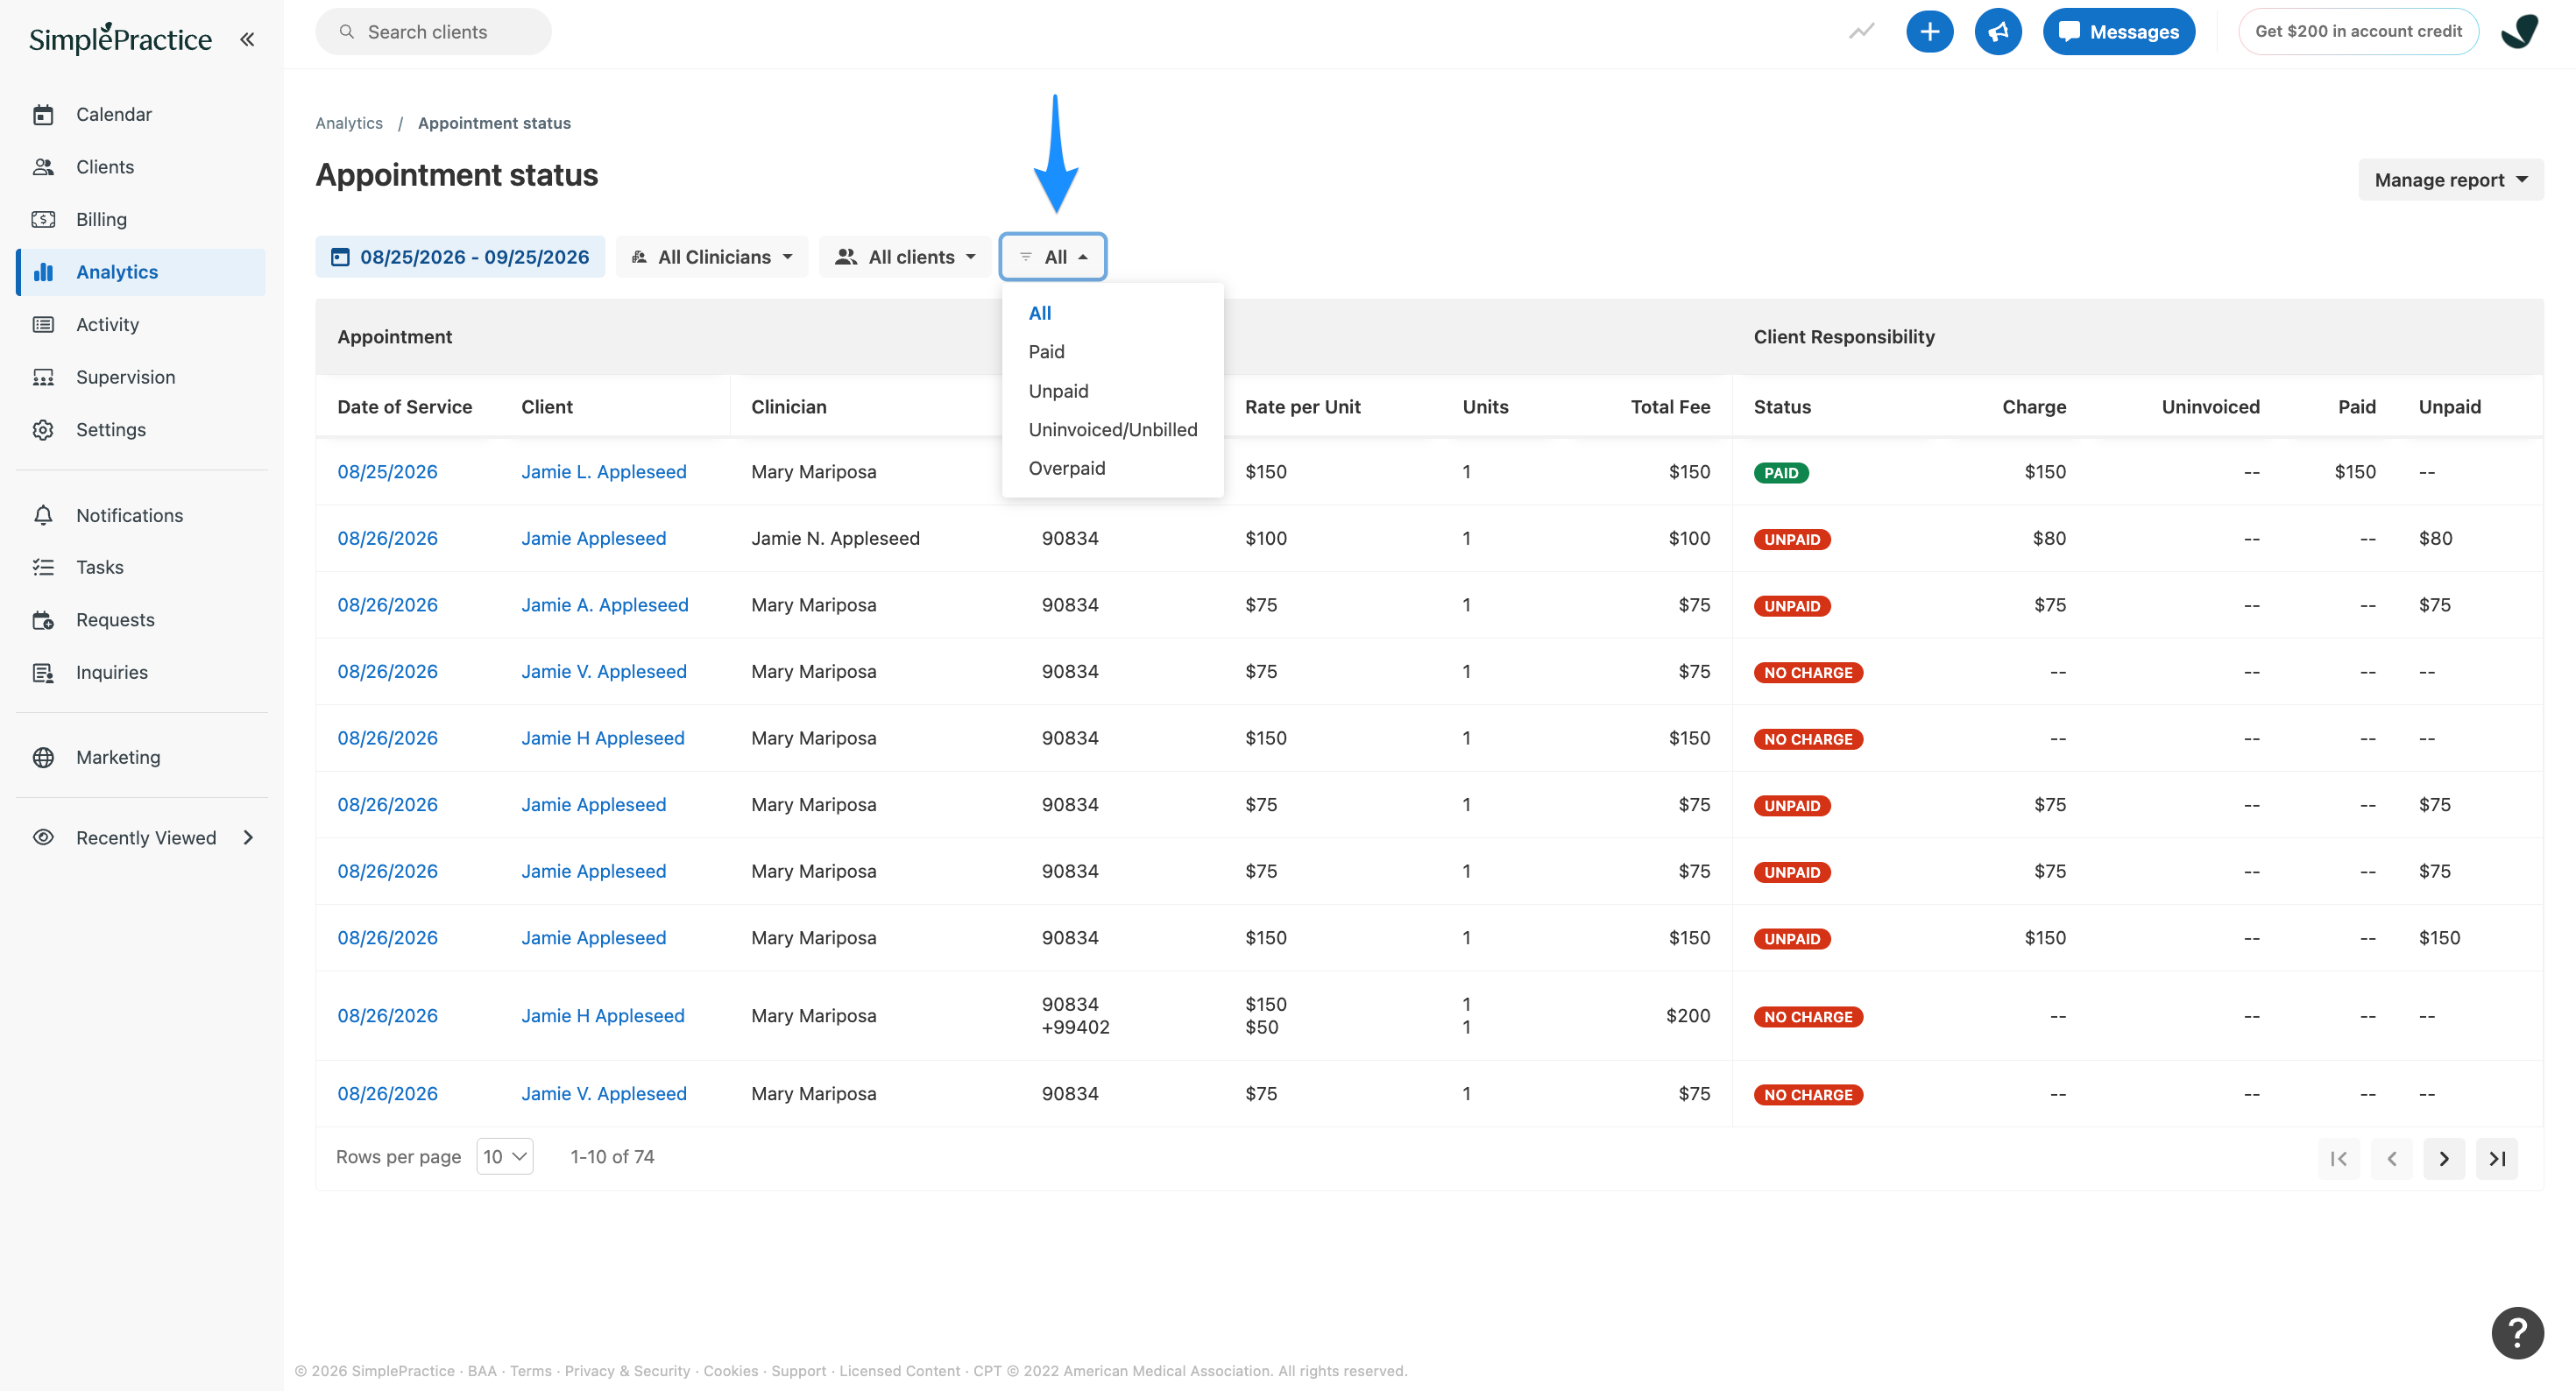The height and width of the screenshot is (1391, 2576).
Task: Choose Uninvoiced/Unbilled filter option
Action: 1112,430
